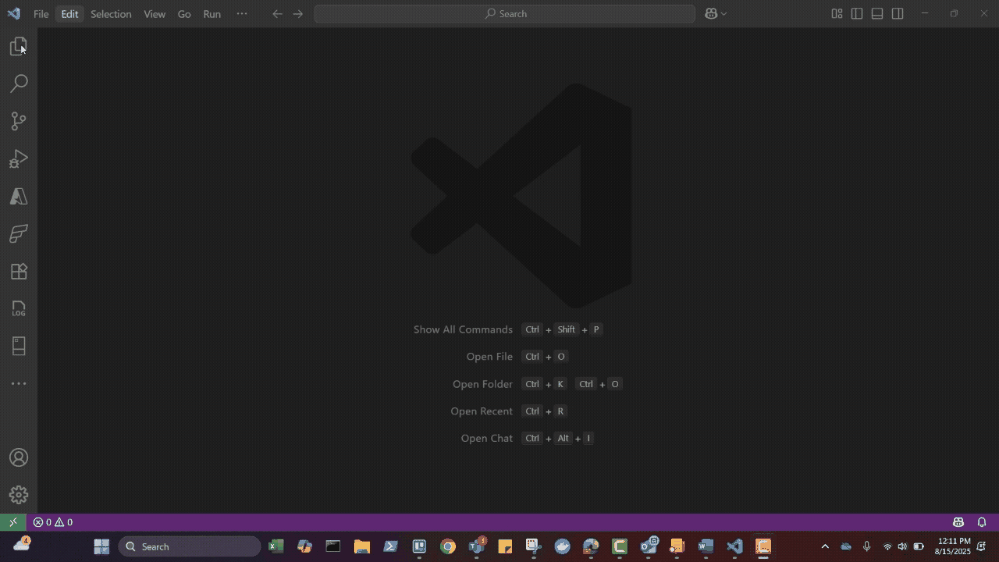The height and width of the screenshot is (562, 999).
Task: Open the View menu
Action: tap(154, 13)
